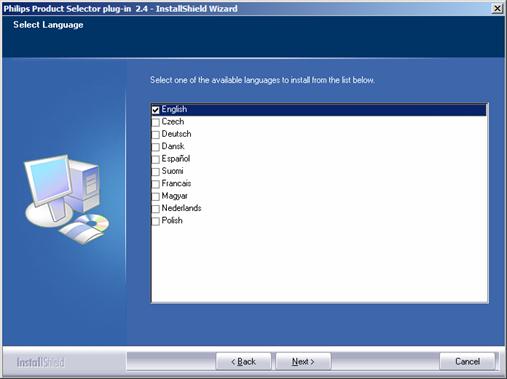Cancel the installation wizard
This screenshot has height=379, width=507.
[x=467, y=362]
